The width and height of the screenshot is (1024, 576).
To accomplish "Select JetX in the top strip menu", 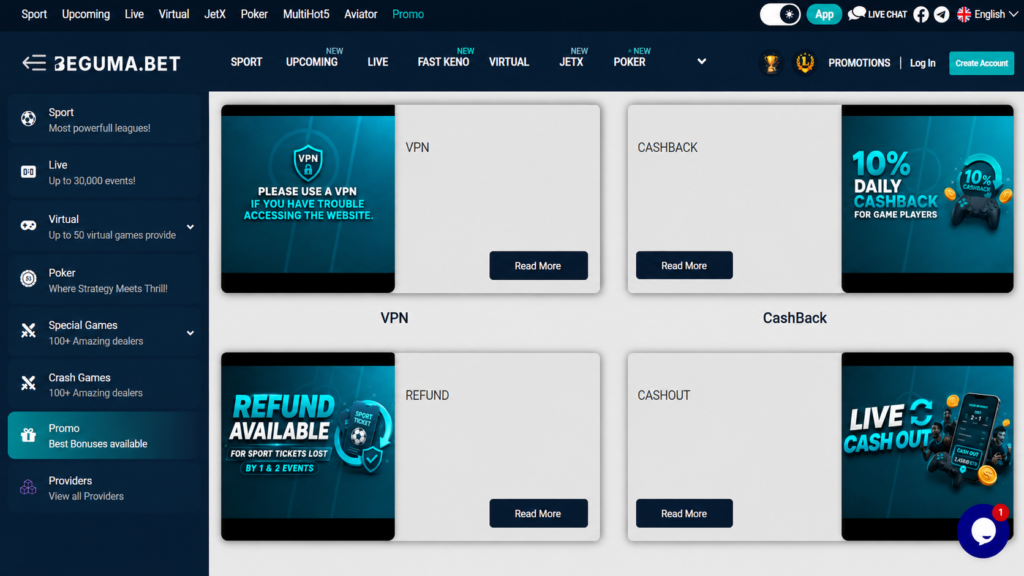I will 215,14.
